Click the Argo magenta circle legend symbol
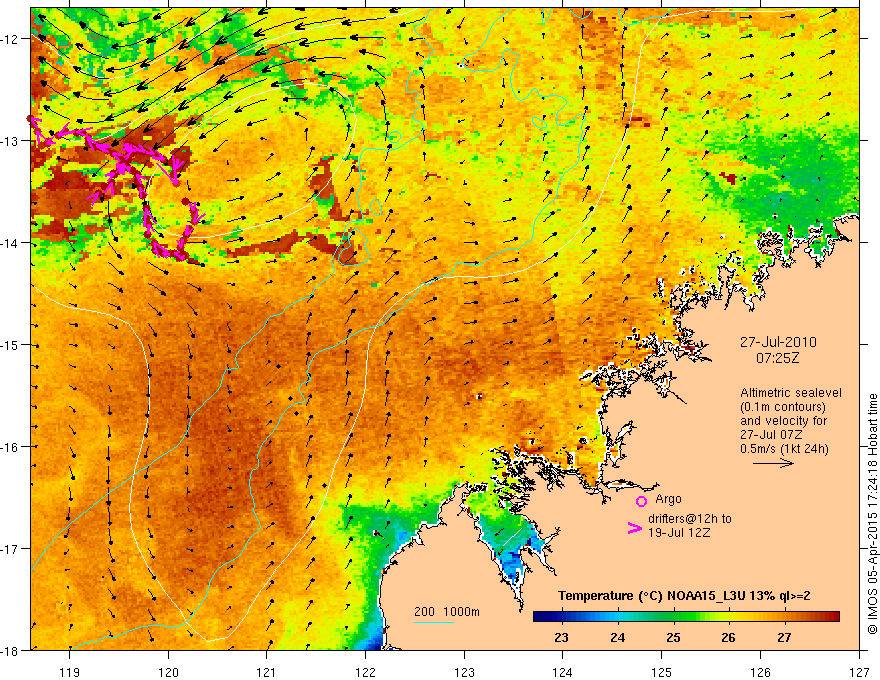Screen dimensions: 880x680 coord(641,501)
